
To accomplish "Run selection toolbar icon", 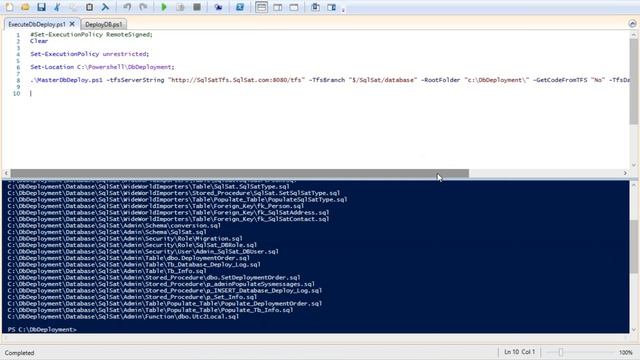I will (x=180, y=7).
